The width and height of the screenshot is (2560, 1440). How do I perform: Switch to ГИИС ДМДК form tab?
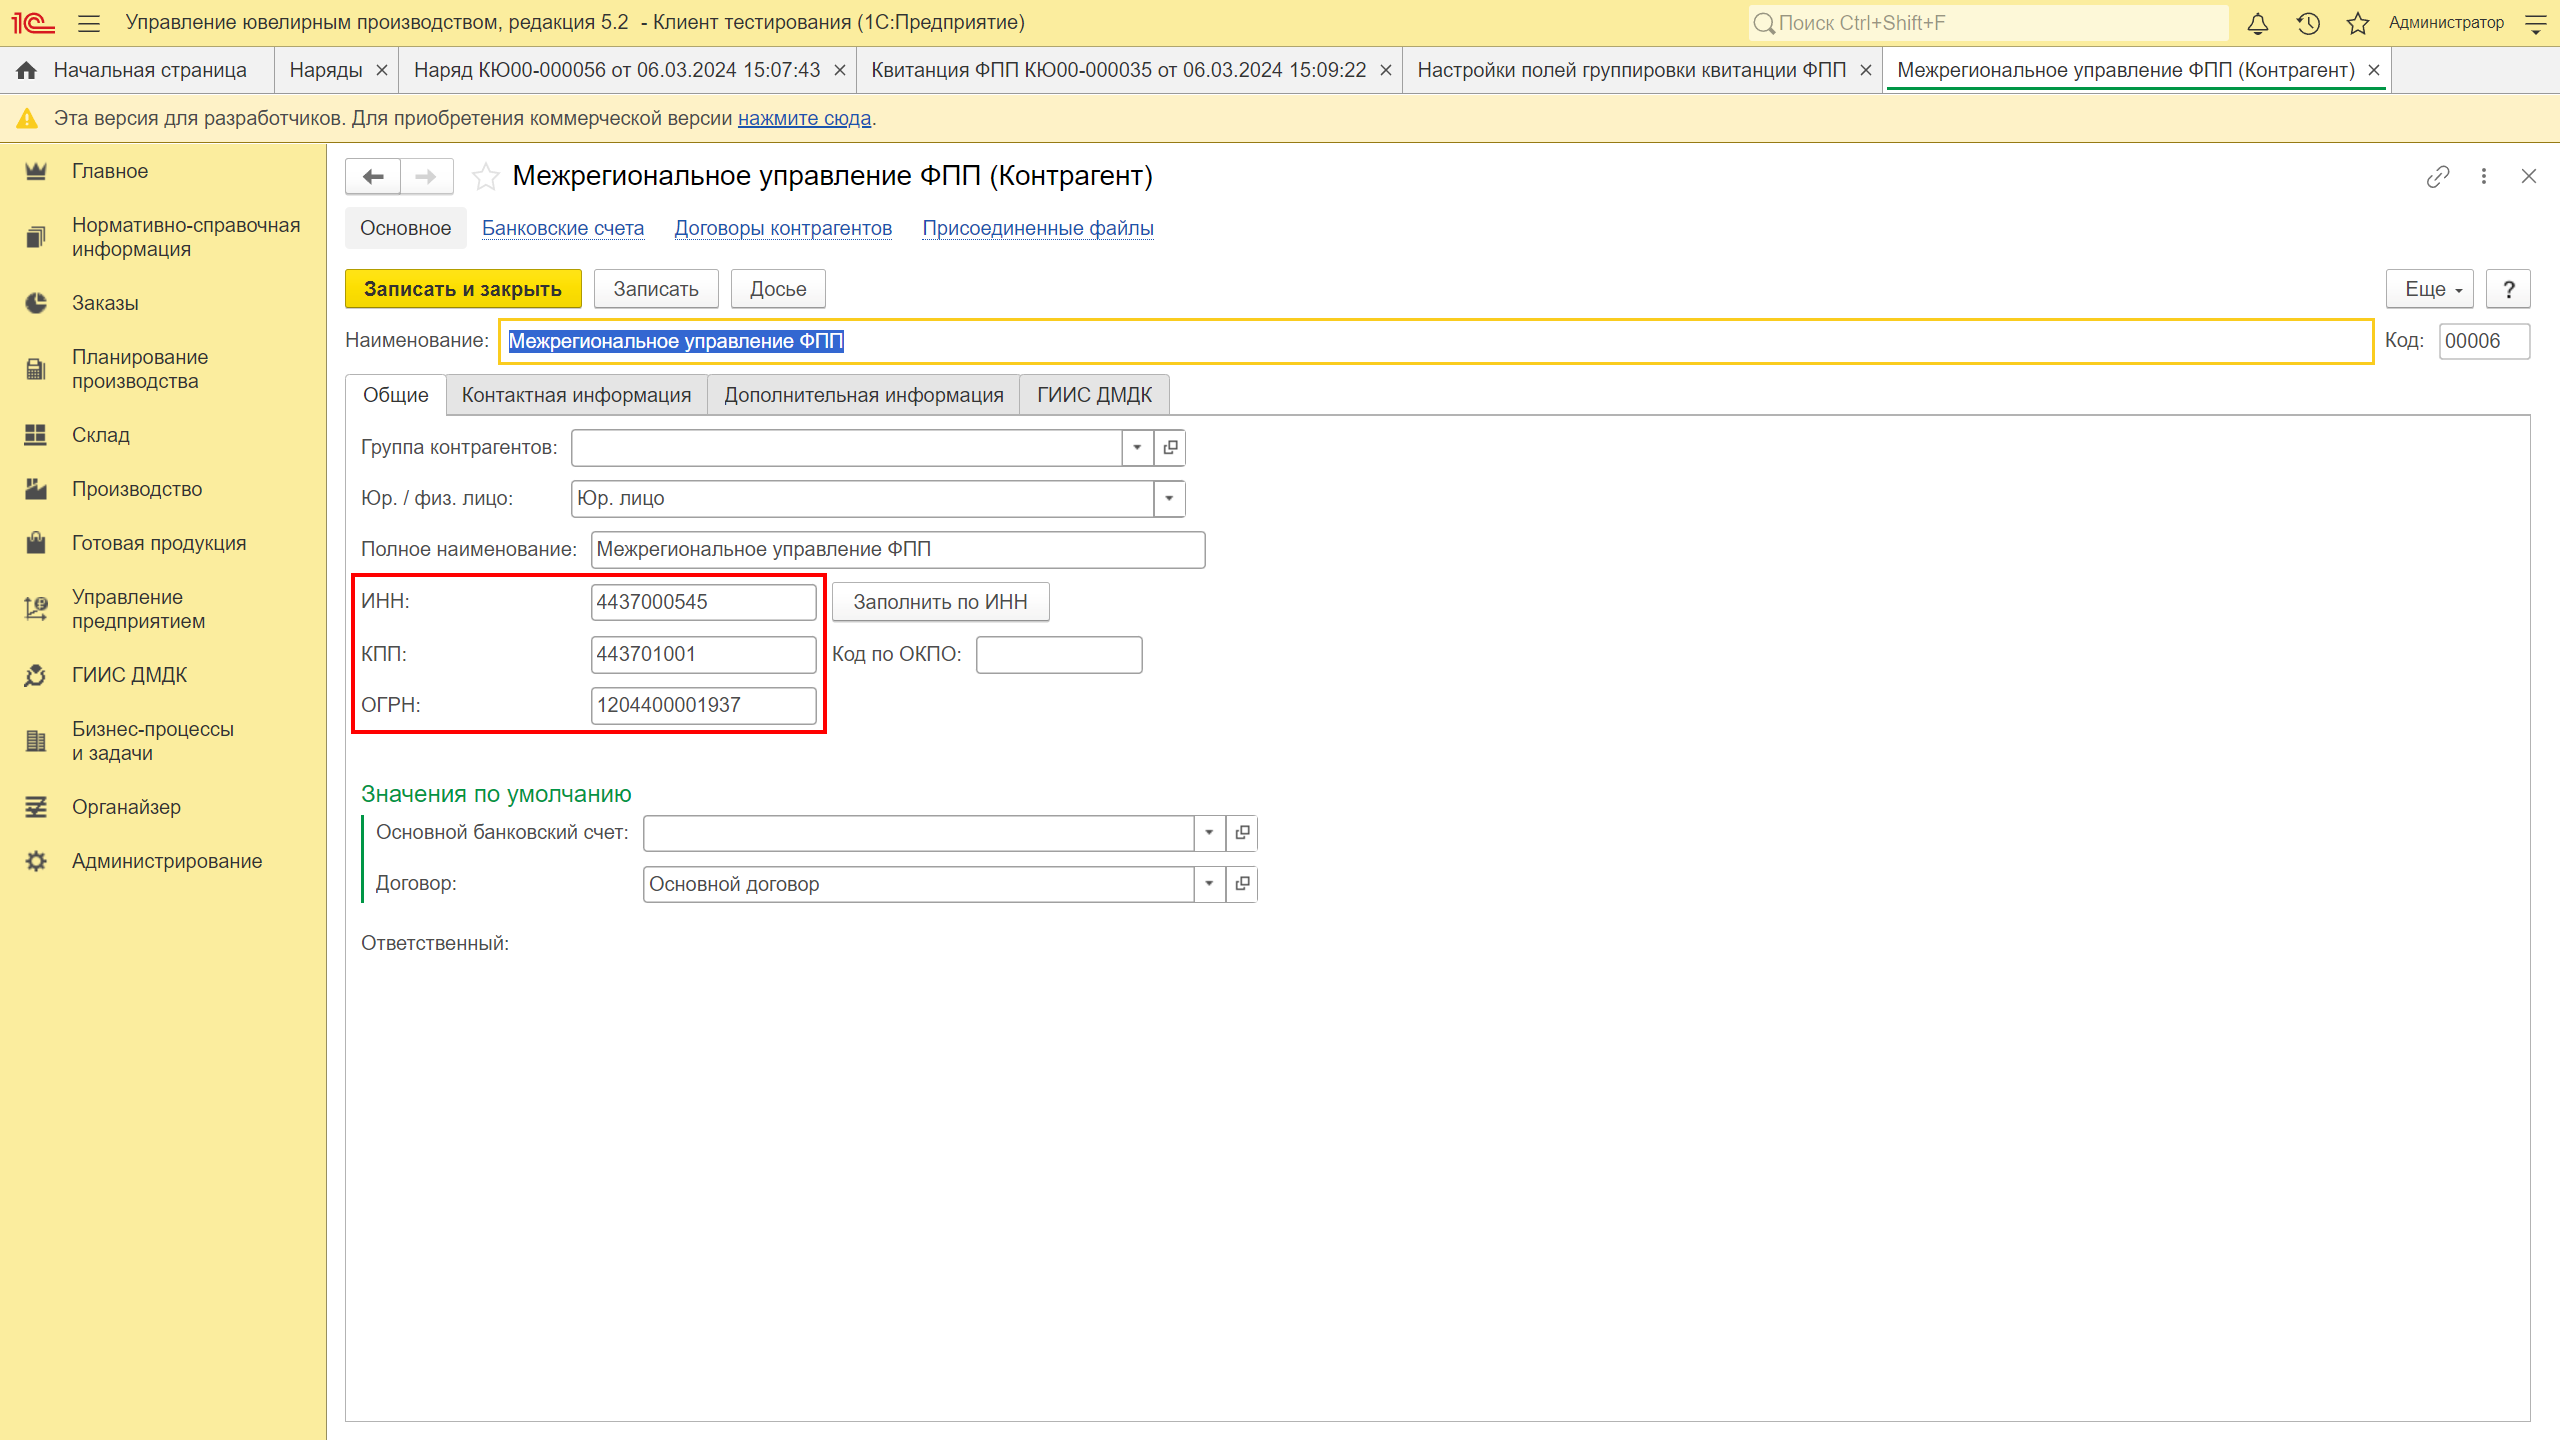(1094, 395)
